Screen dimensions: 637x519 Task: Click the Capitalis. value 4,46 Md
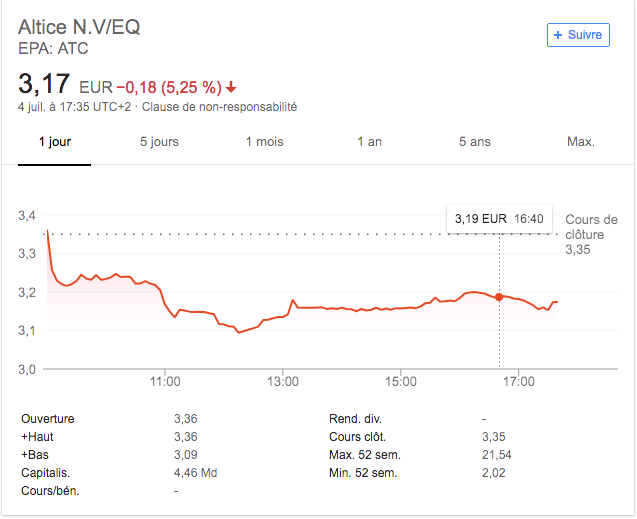pyautogui.click(x=195, y=473)
